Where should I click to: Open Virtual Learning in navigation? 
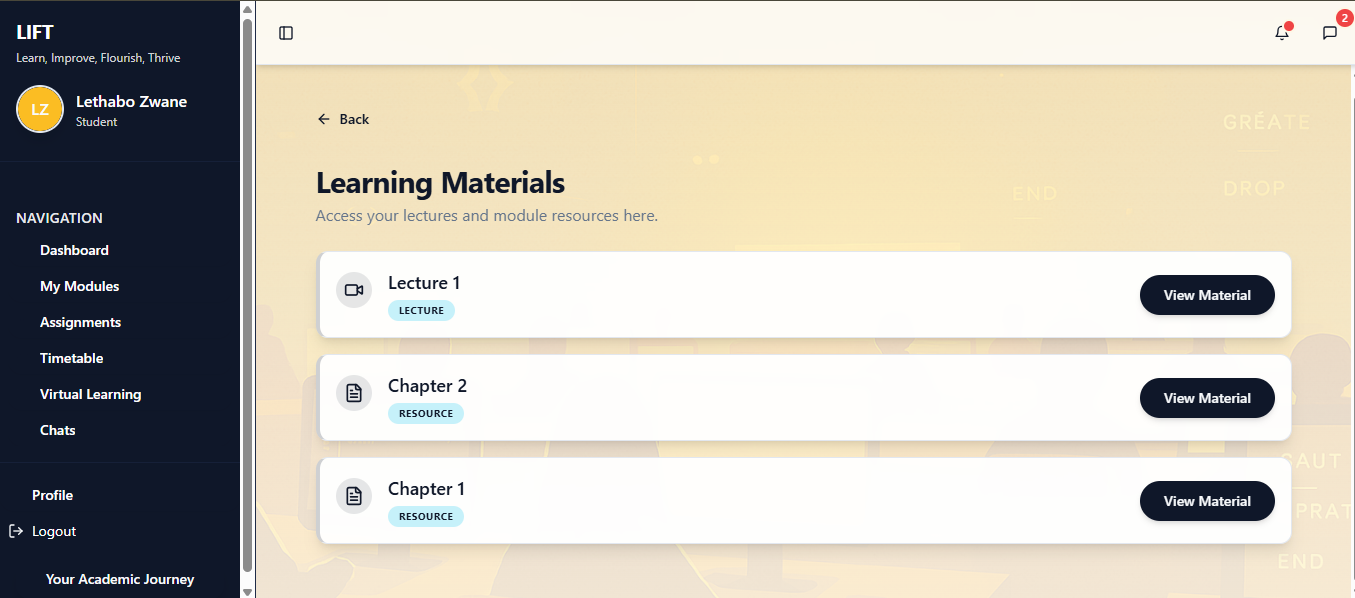[x=90, y=394]
